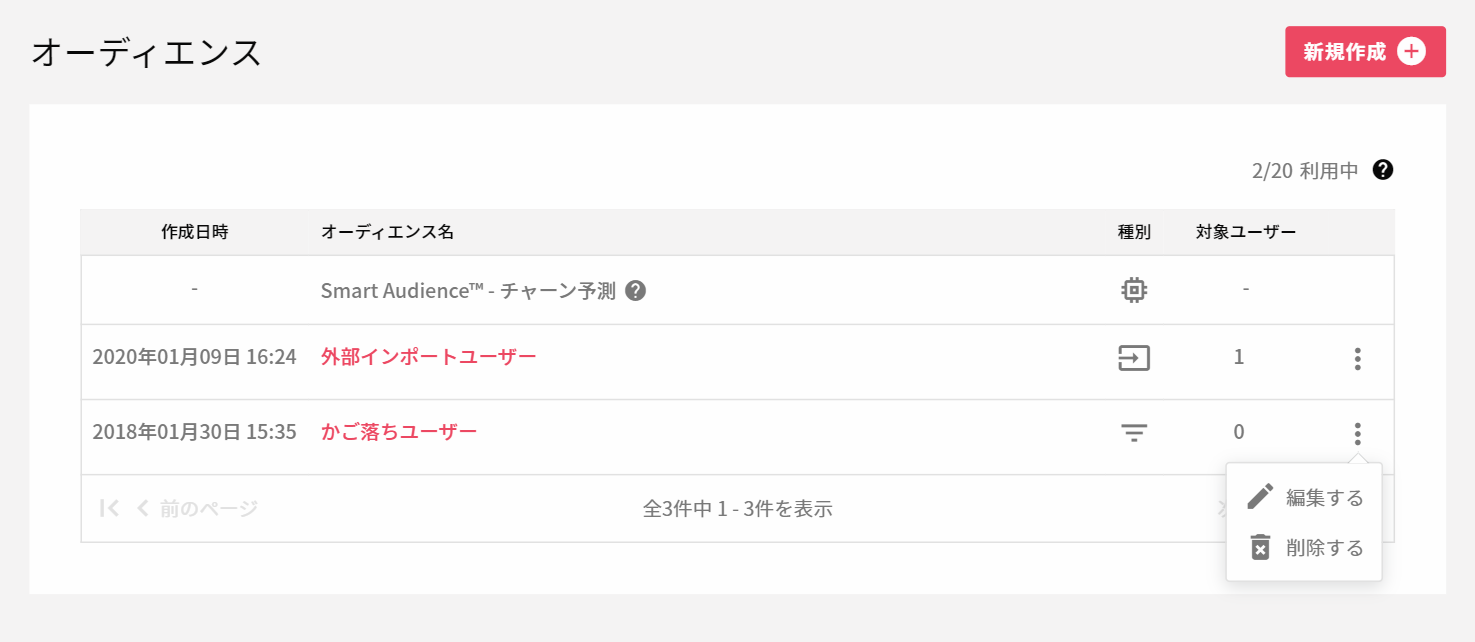This screenshot has height=642, width=1475.
Task: Click help icon next to Smart Audience チャーン予測
Action: point(635,291)
